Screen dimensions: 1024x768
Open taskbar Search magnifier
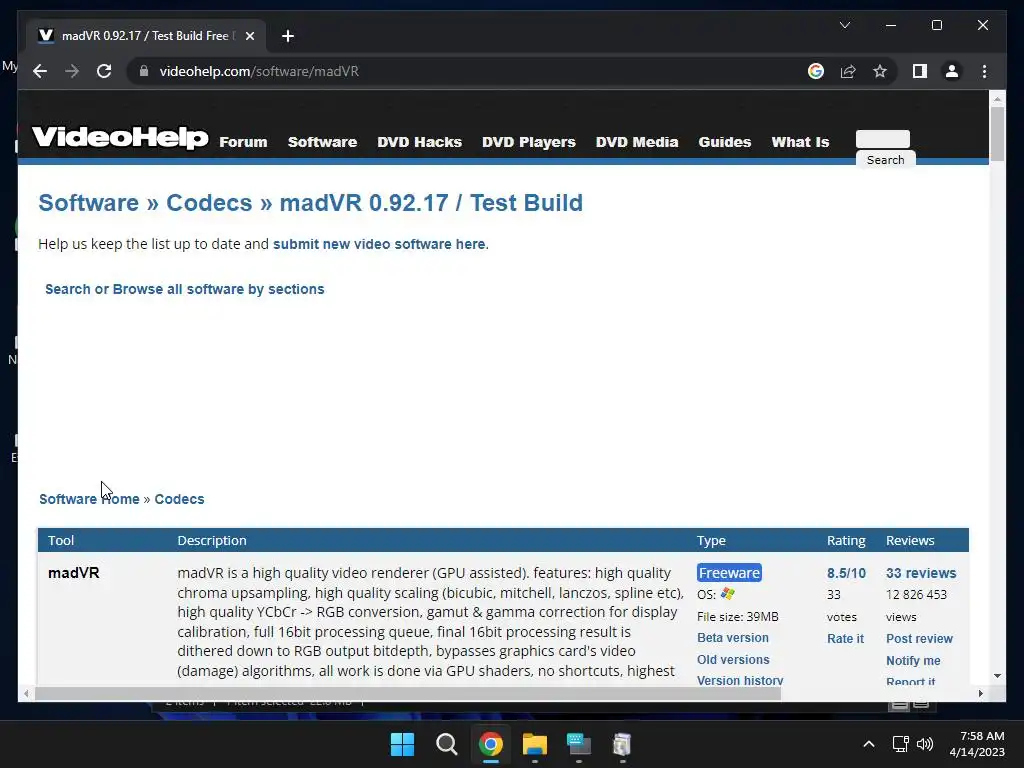tap(447, 744)
